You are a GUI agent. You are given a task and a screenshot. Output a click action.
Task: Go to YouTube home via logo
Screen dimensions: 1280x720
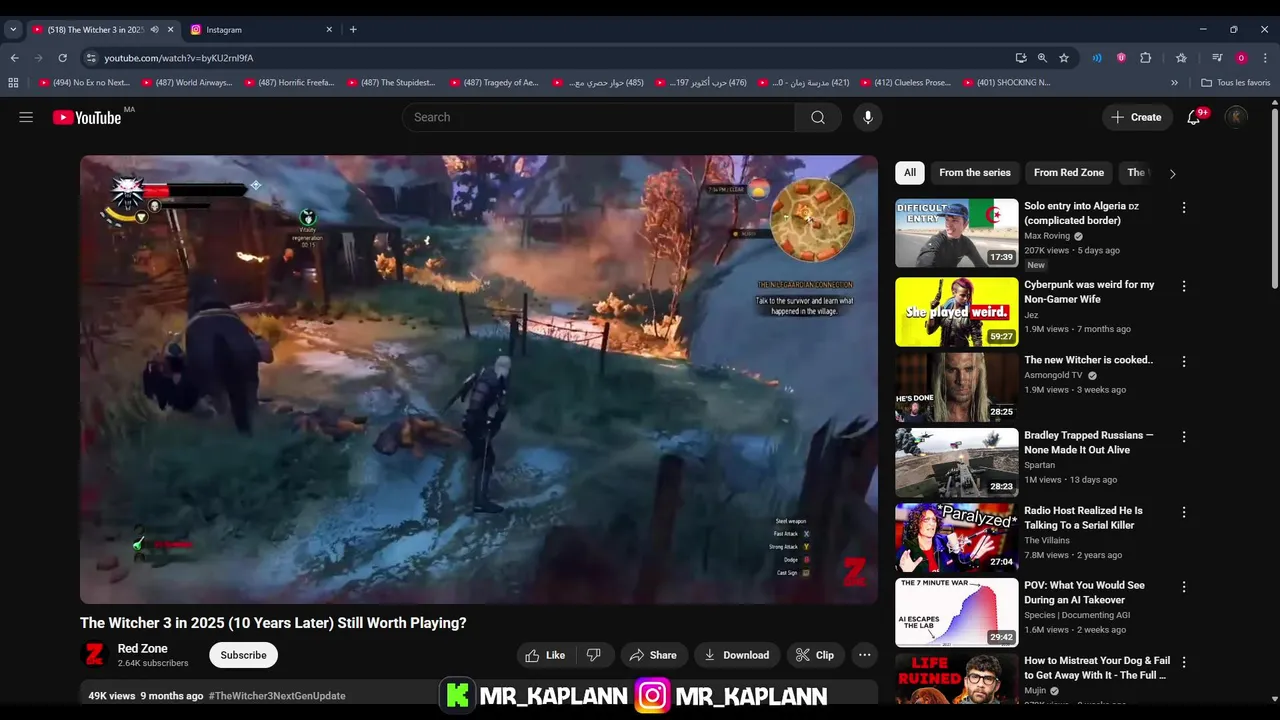(x=87, y=117)
